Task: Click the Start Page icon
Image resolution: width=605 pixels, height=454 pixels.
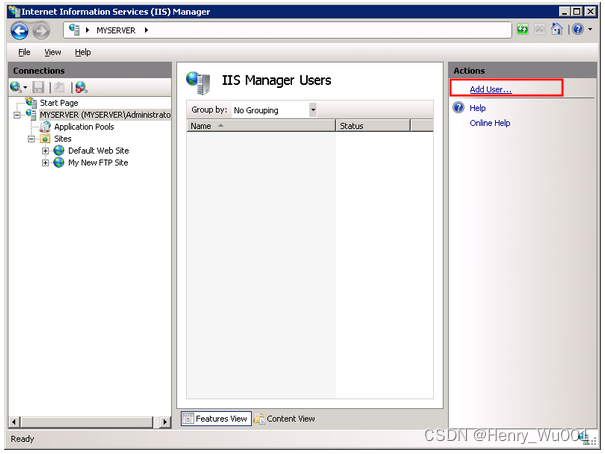Action: tap(31, 102)
